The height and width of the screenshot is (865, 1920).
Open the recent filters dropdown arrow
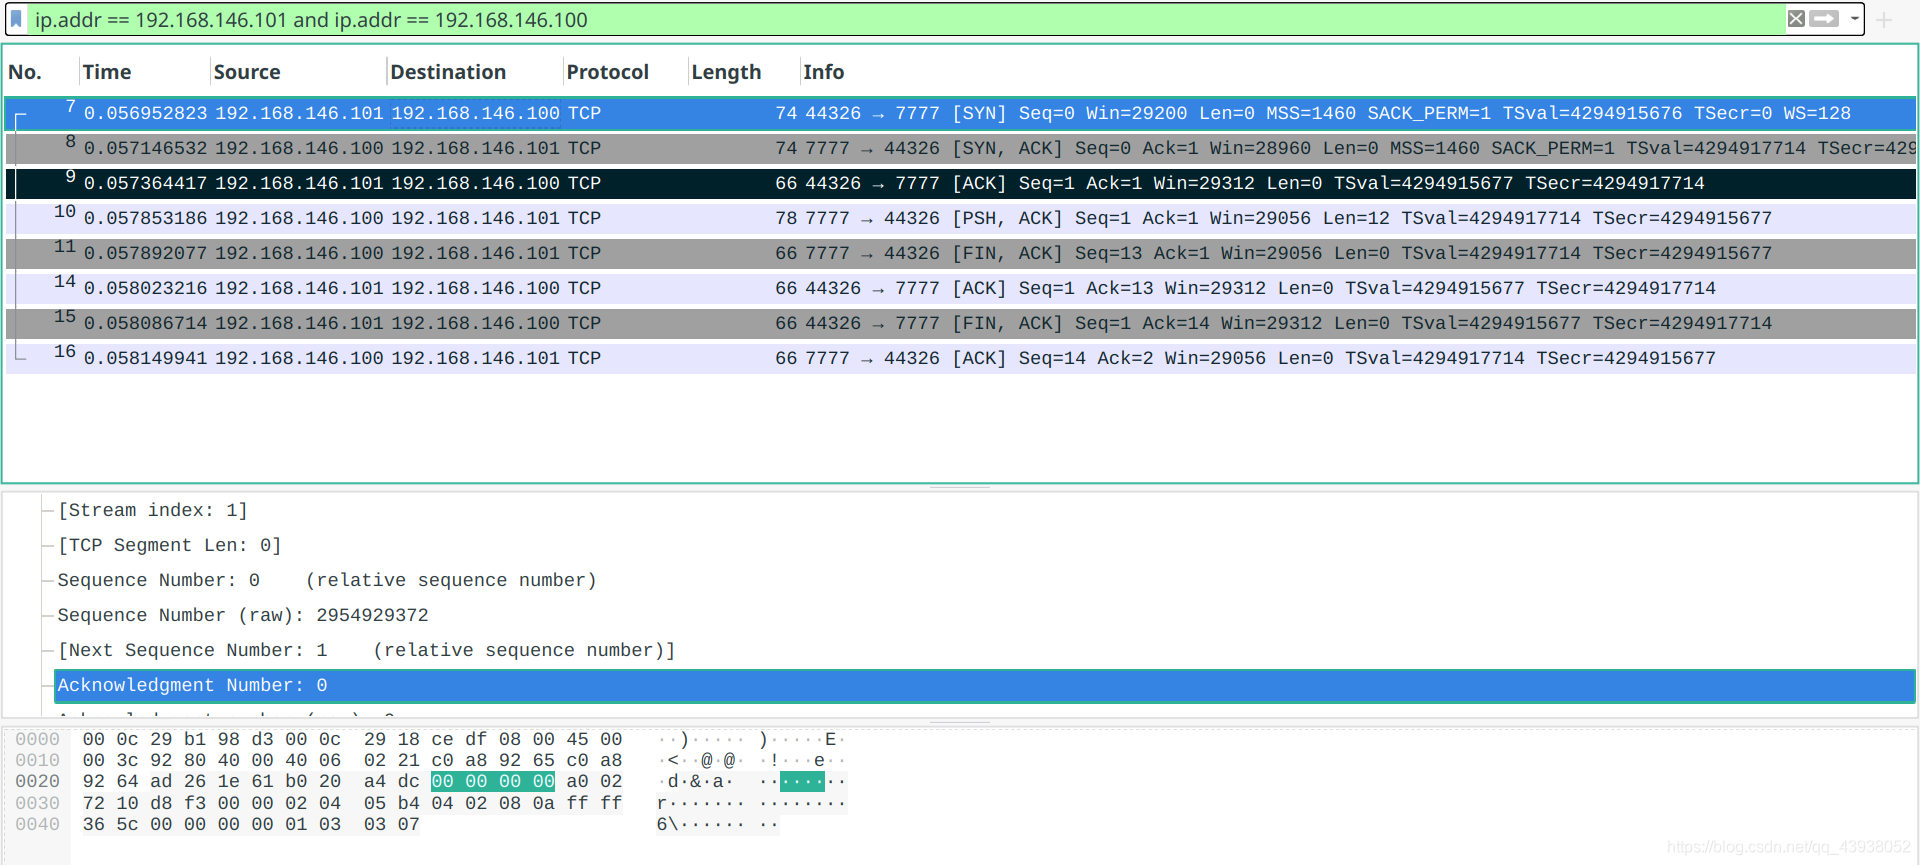(1854, 19)
